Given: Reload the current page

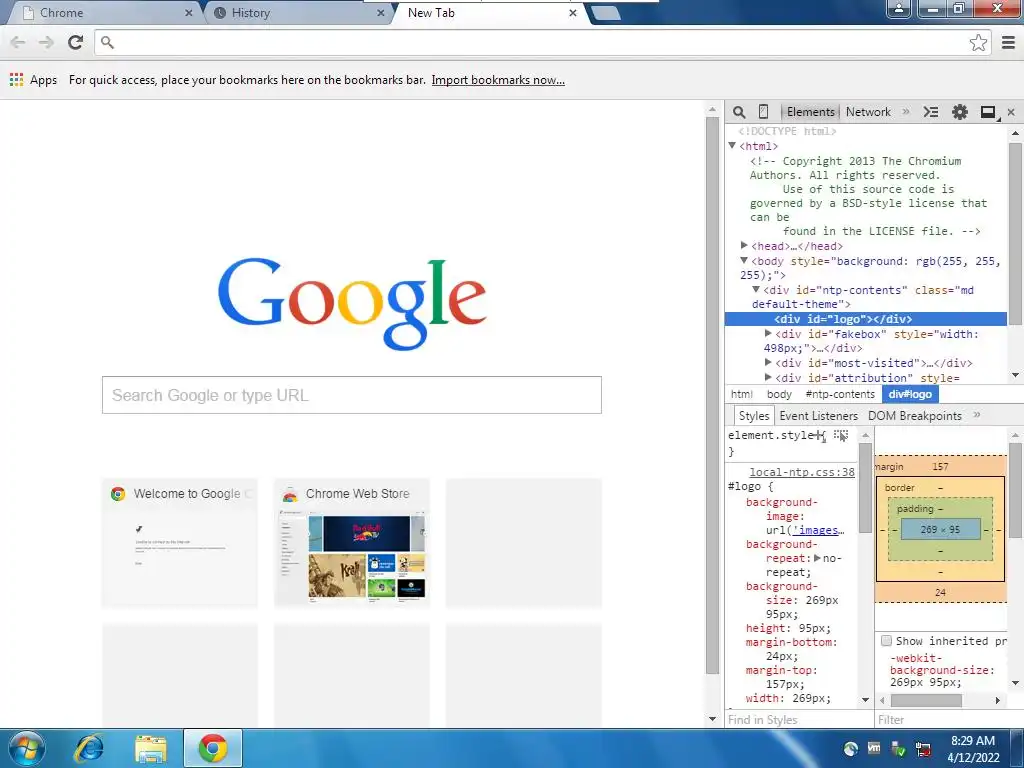Looking at the screenshot, I should (76, 42).
